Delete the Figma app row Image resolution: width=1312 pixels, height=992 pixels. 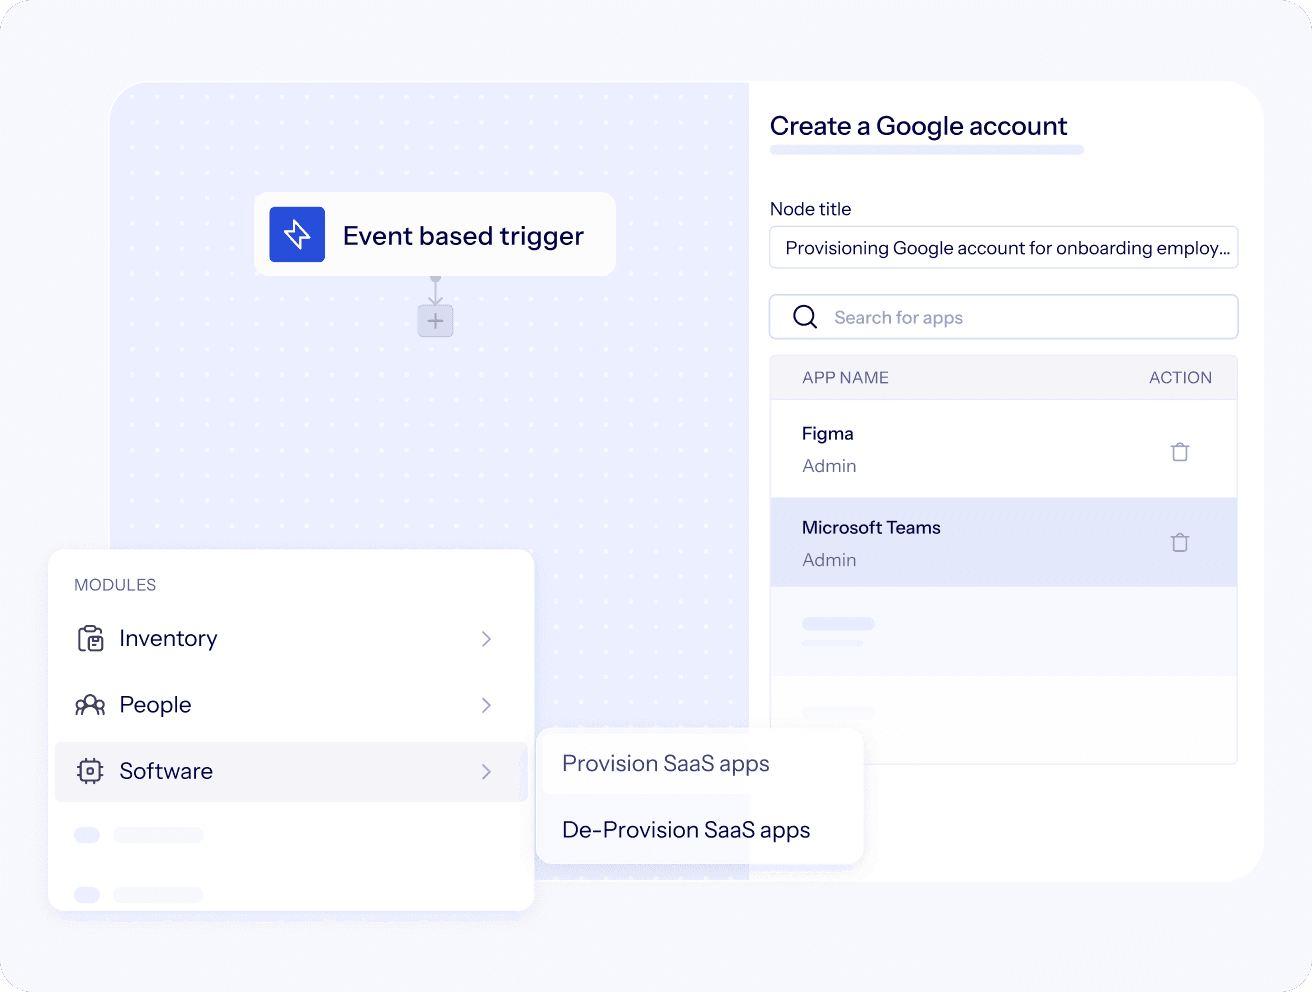coord(1180,452)
